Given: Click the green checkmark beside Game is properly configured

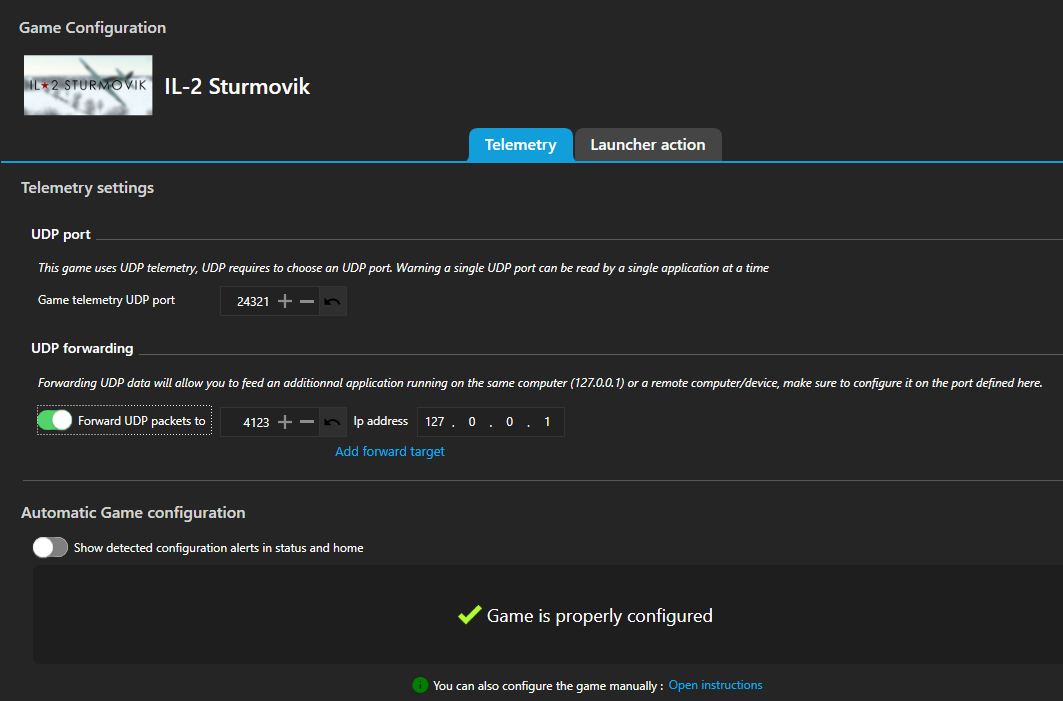Looking at the screenshot, I should point(469,615).
